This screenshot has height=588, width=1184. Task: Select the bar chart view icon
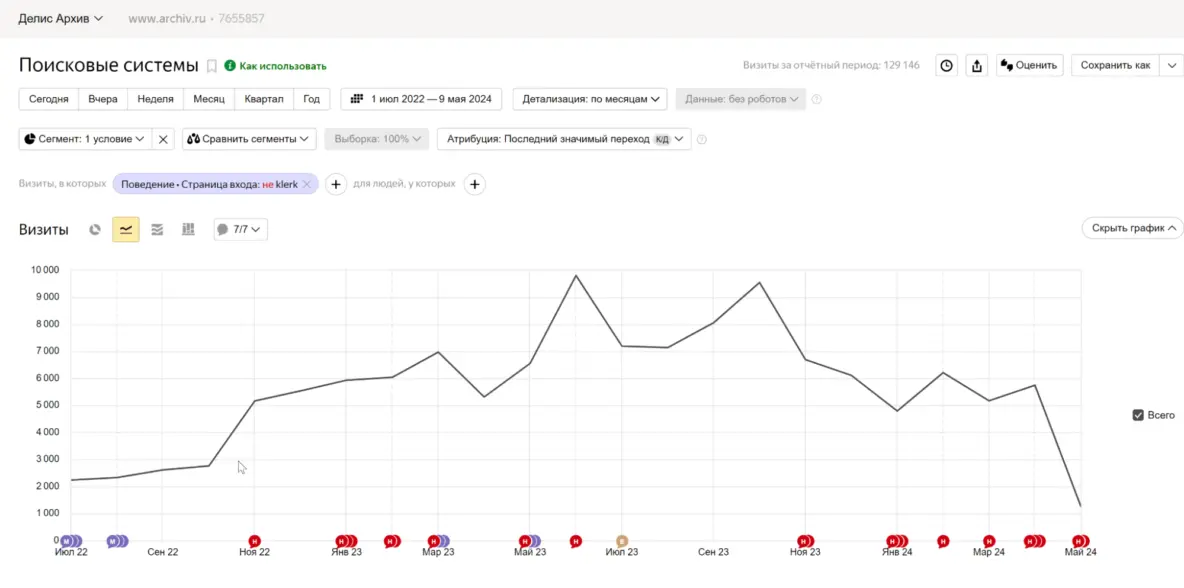[188, 230]
